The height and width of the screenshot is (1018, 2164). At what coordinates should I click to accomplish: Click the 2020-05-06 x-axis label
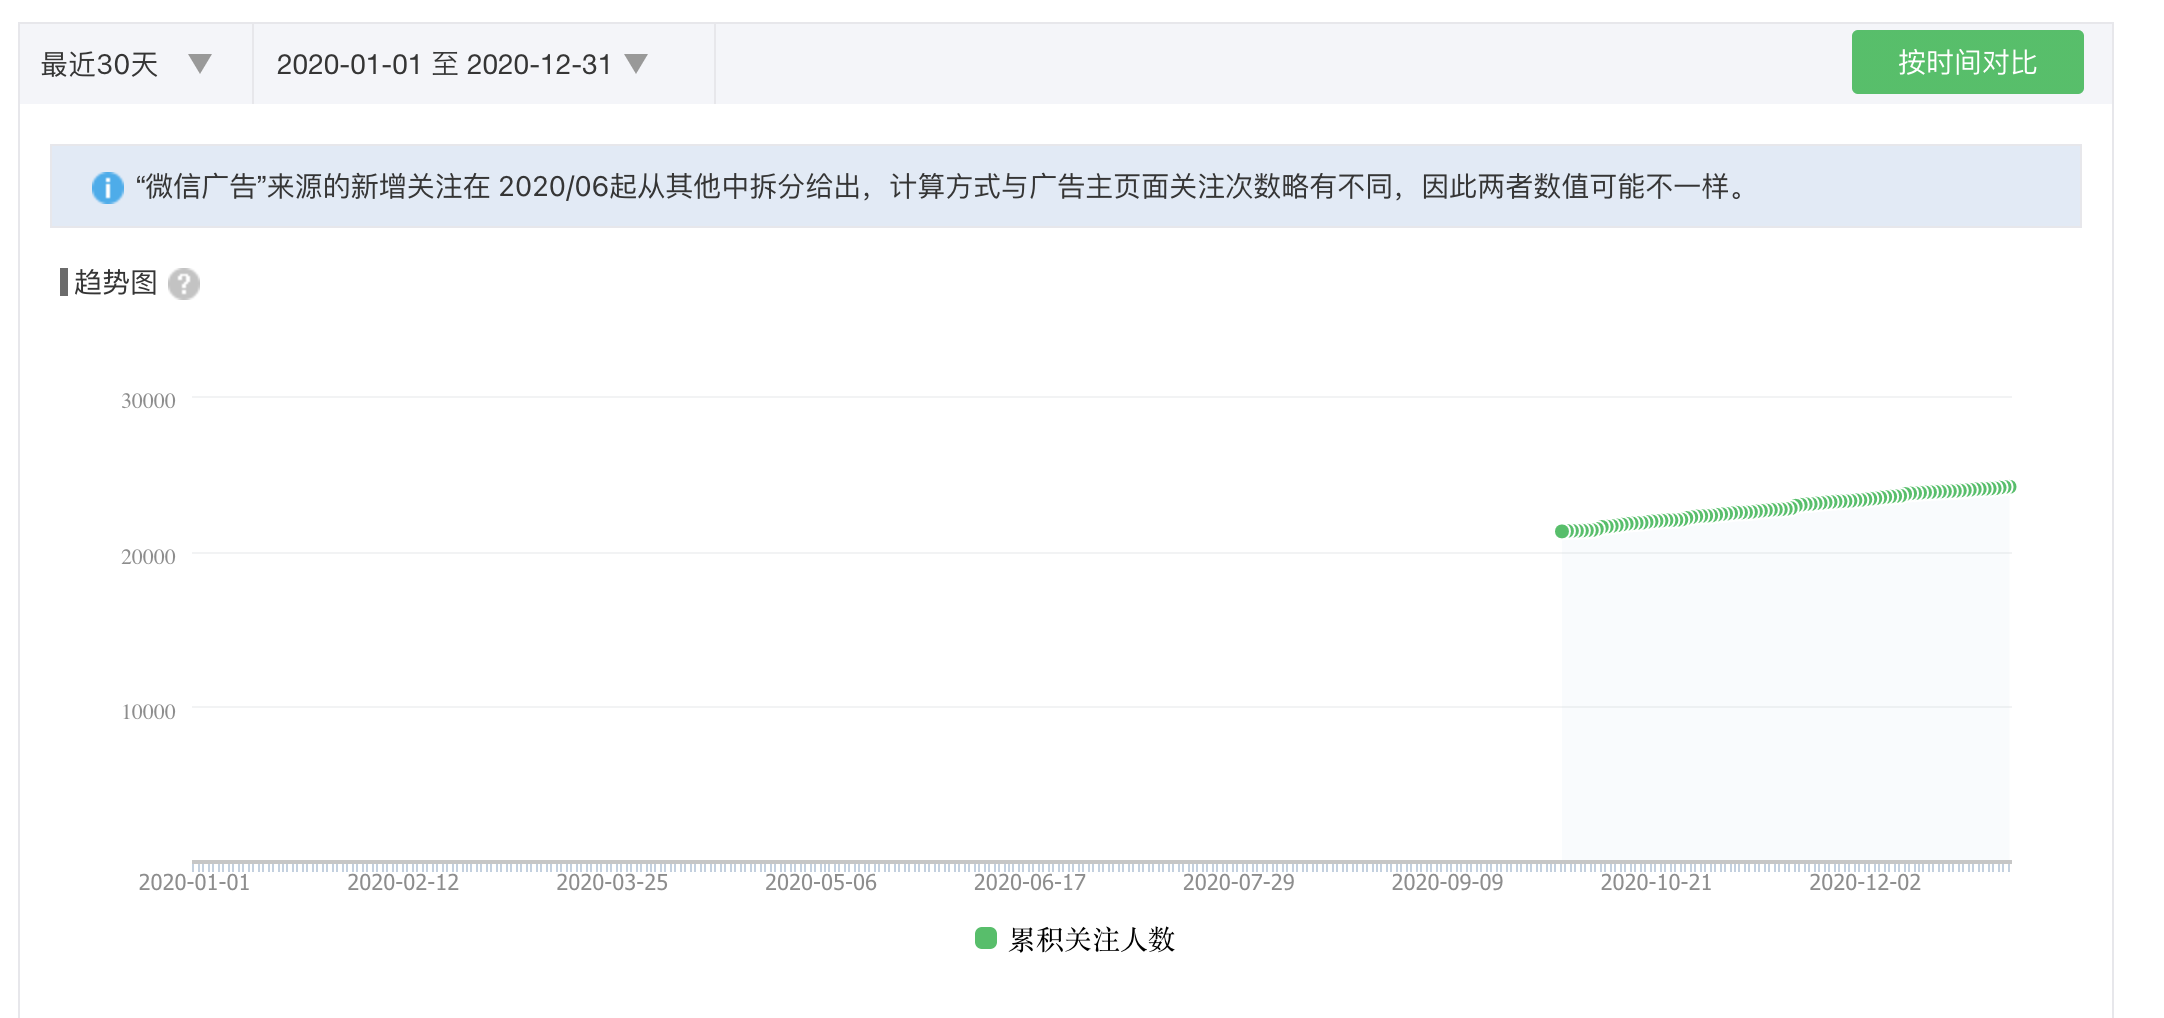821,882
